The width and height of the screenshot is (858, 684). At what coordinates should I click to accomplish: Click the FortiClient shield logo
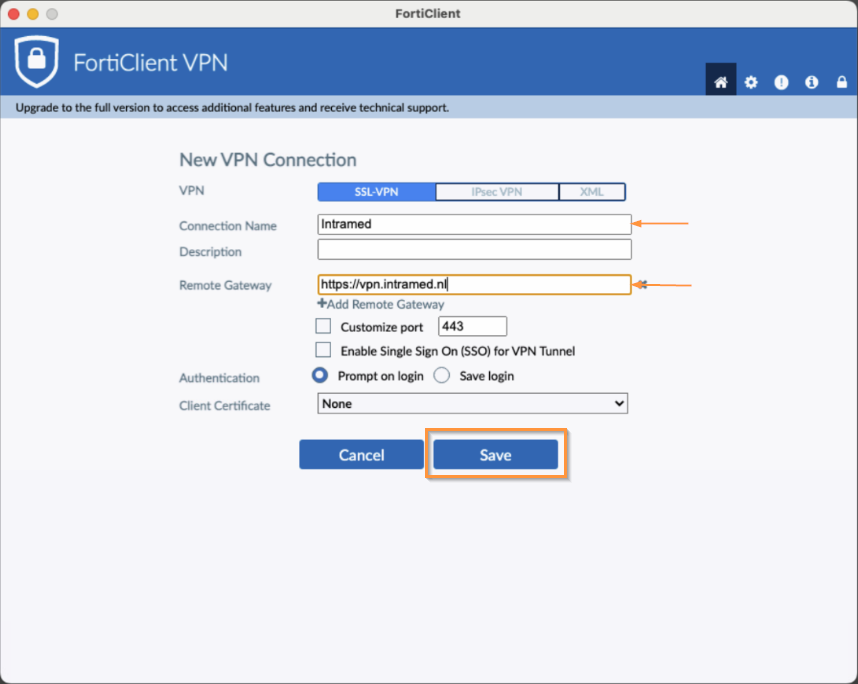tap(36, 62)
